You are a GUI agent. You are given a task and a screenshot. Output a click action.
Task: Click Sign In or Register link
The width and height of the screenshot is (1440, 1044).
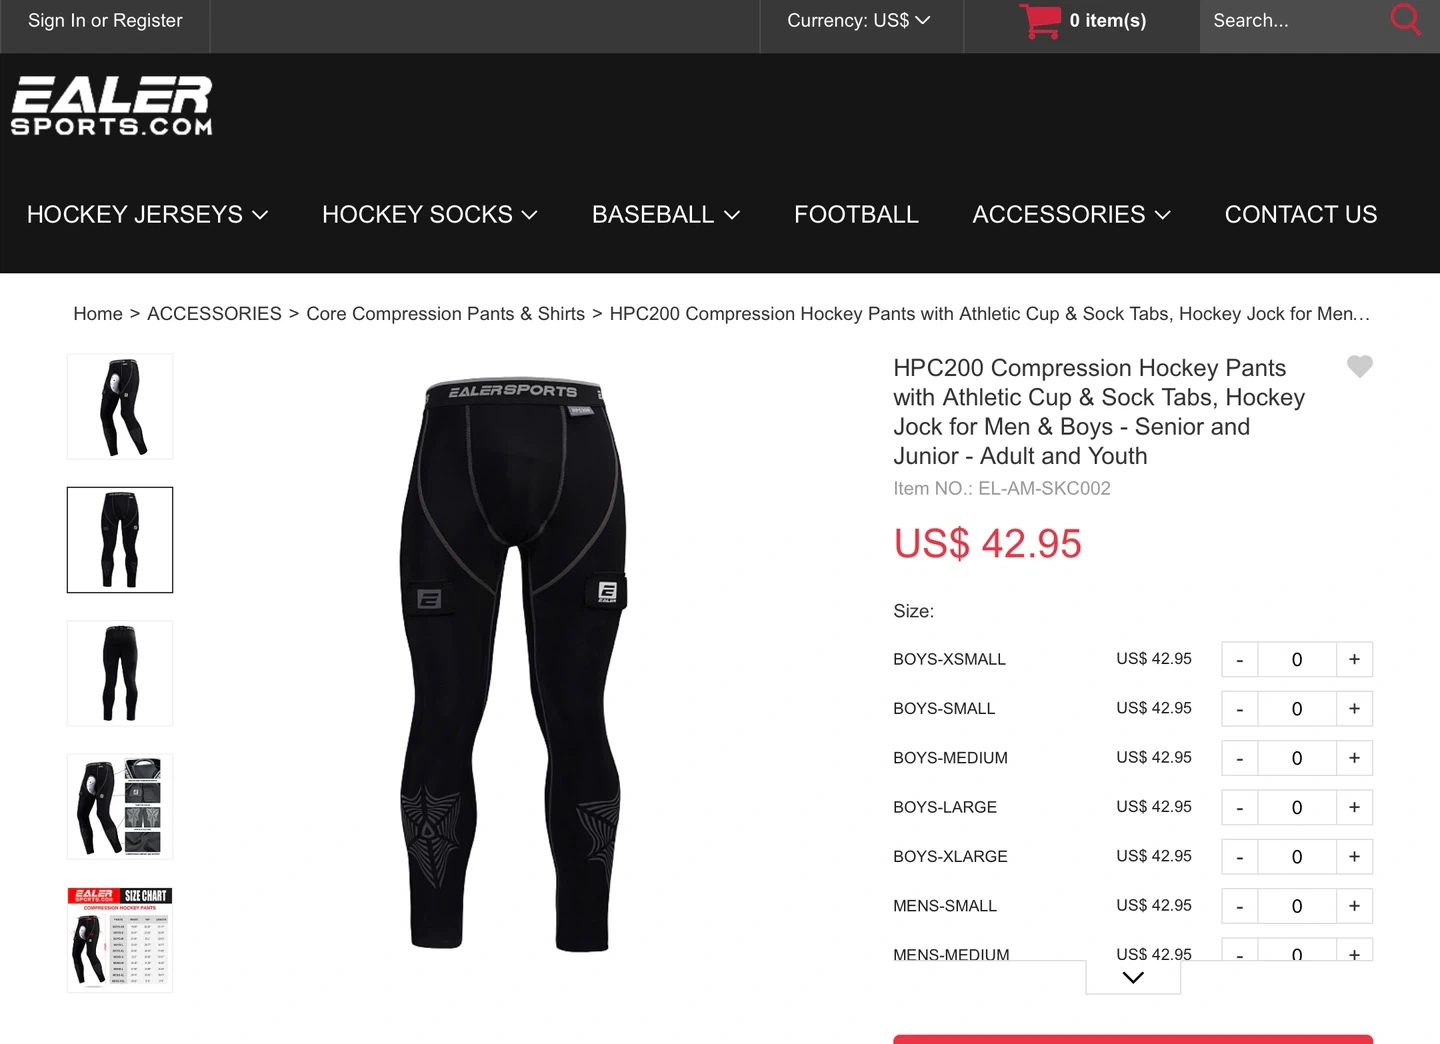pos(105,21)
